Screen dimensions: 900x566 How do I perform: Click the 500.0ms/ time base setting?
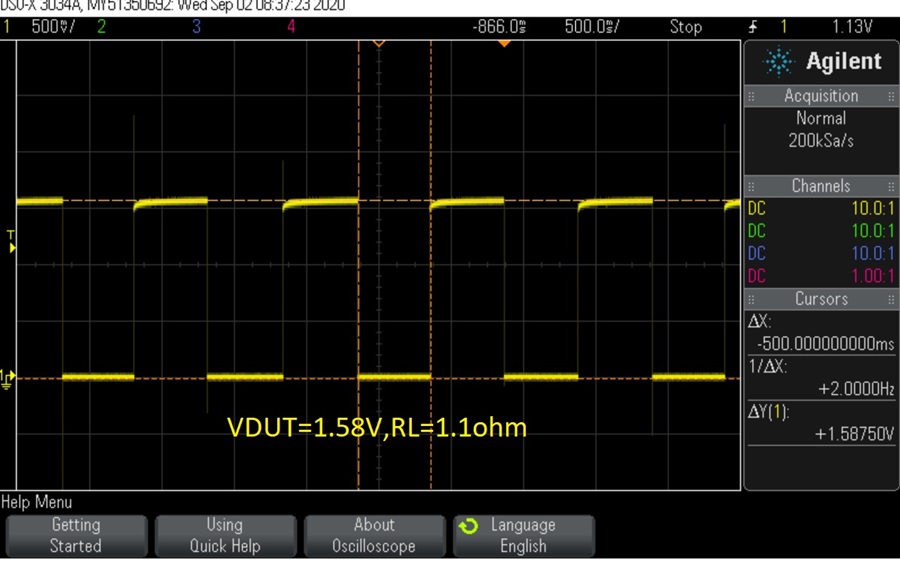(x=592, y=27)
